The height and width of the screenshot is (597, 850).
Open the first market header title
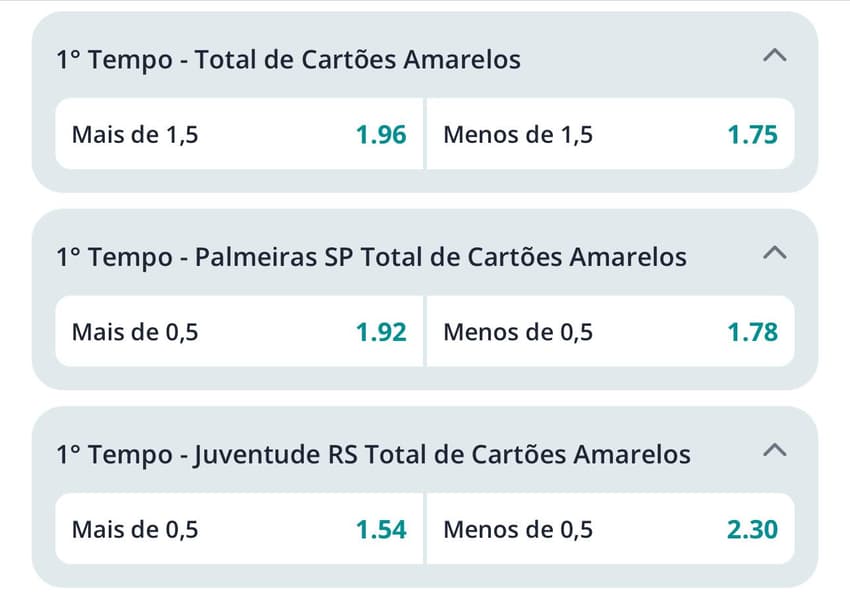[288, 59]
